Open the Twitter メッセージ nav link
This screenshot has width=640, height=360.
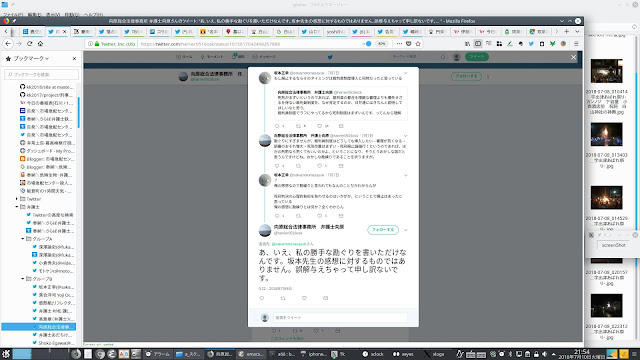coord(264,57)
